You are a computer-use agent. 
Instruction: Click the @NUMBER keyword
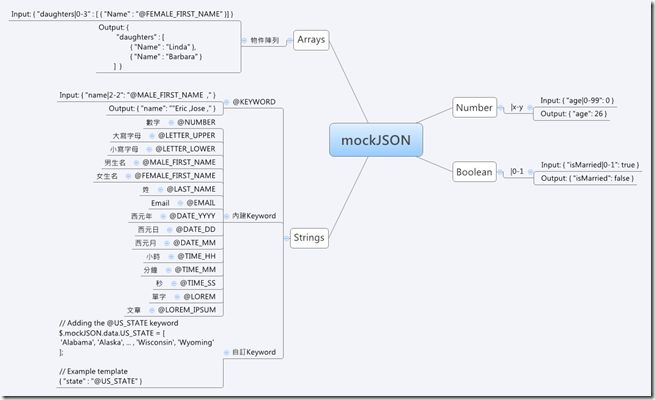click(196, 122)
